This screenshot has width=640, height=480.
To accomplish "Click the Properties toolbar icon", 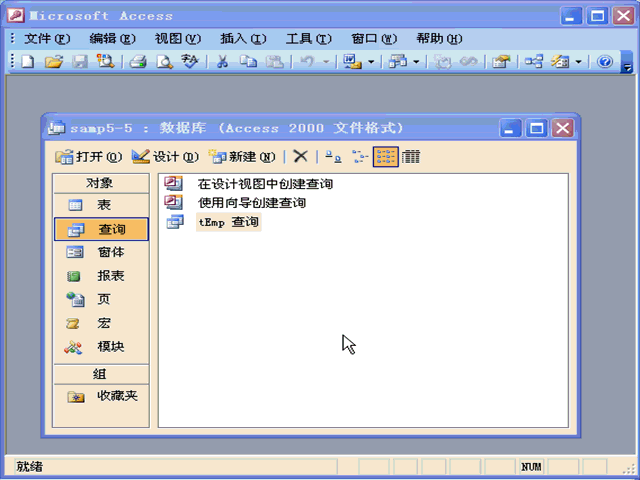I will pyautogui.click(x=501, y=62).
